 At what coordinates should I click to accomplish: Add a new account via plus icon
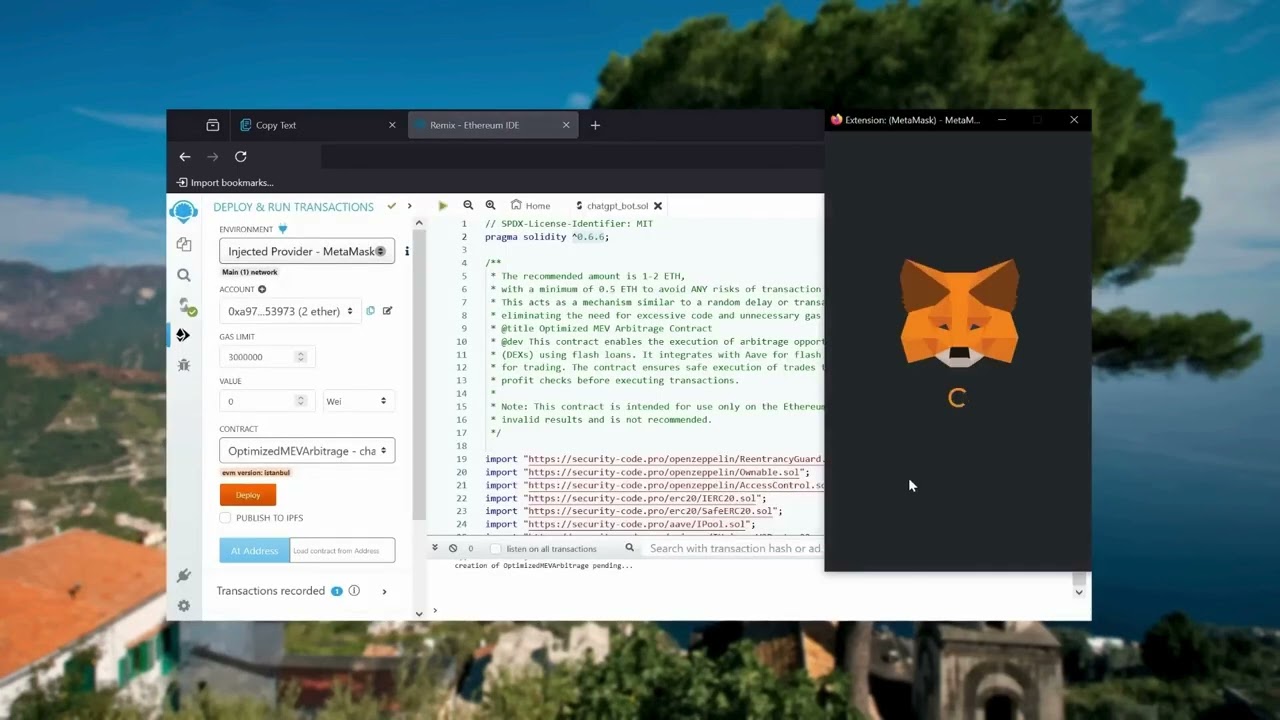tap(262, 289)
